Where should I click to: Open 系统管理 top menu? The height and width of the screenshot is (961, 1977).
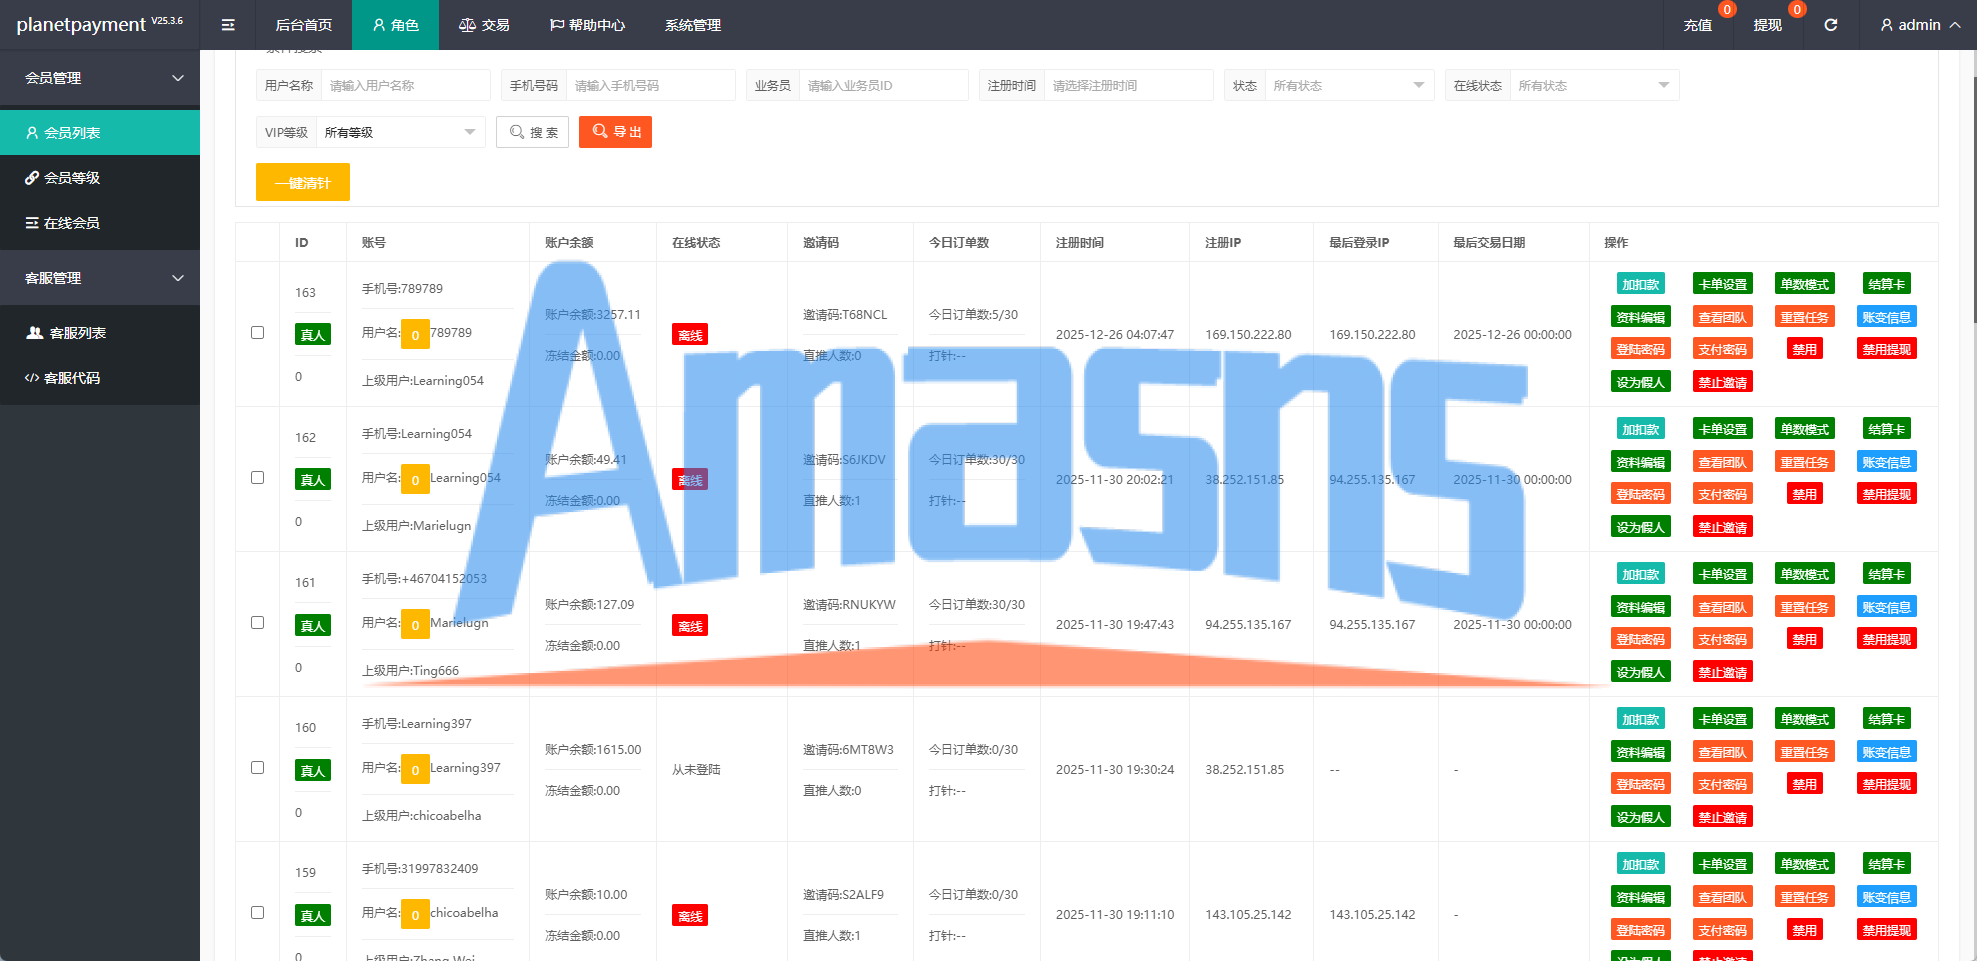click(x=693, y=25)
